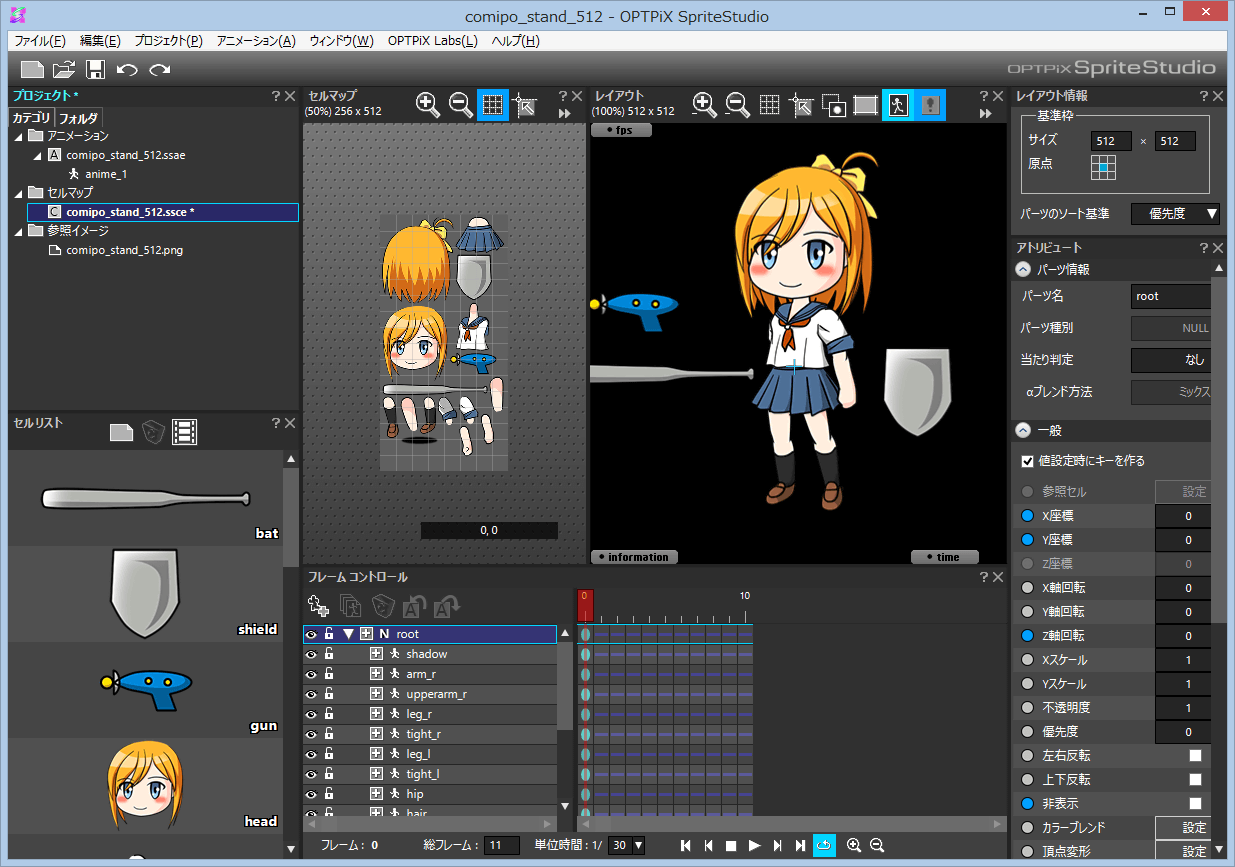1235x867 pixels.
Task: Zoom out on the セルマップ cell map view
Action: pos(461,104)
